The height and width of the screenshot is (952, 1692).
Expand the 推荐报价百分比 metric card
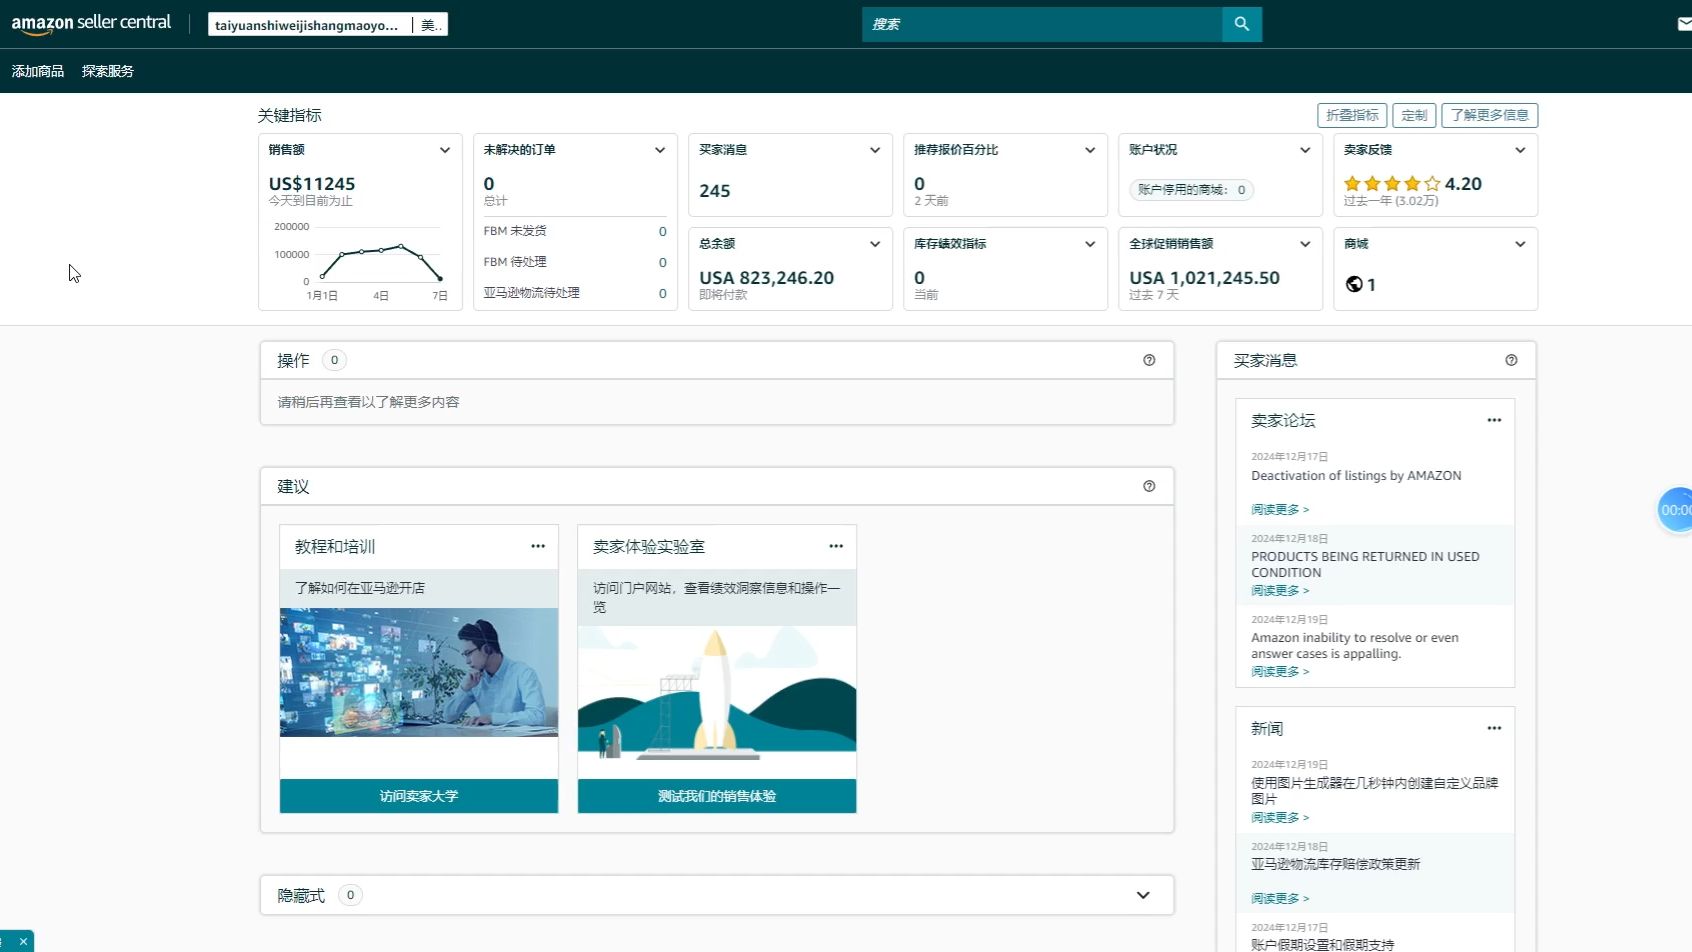[x=1090, y=150]
